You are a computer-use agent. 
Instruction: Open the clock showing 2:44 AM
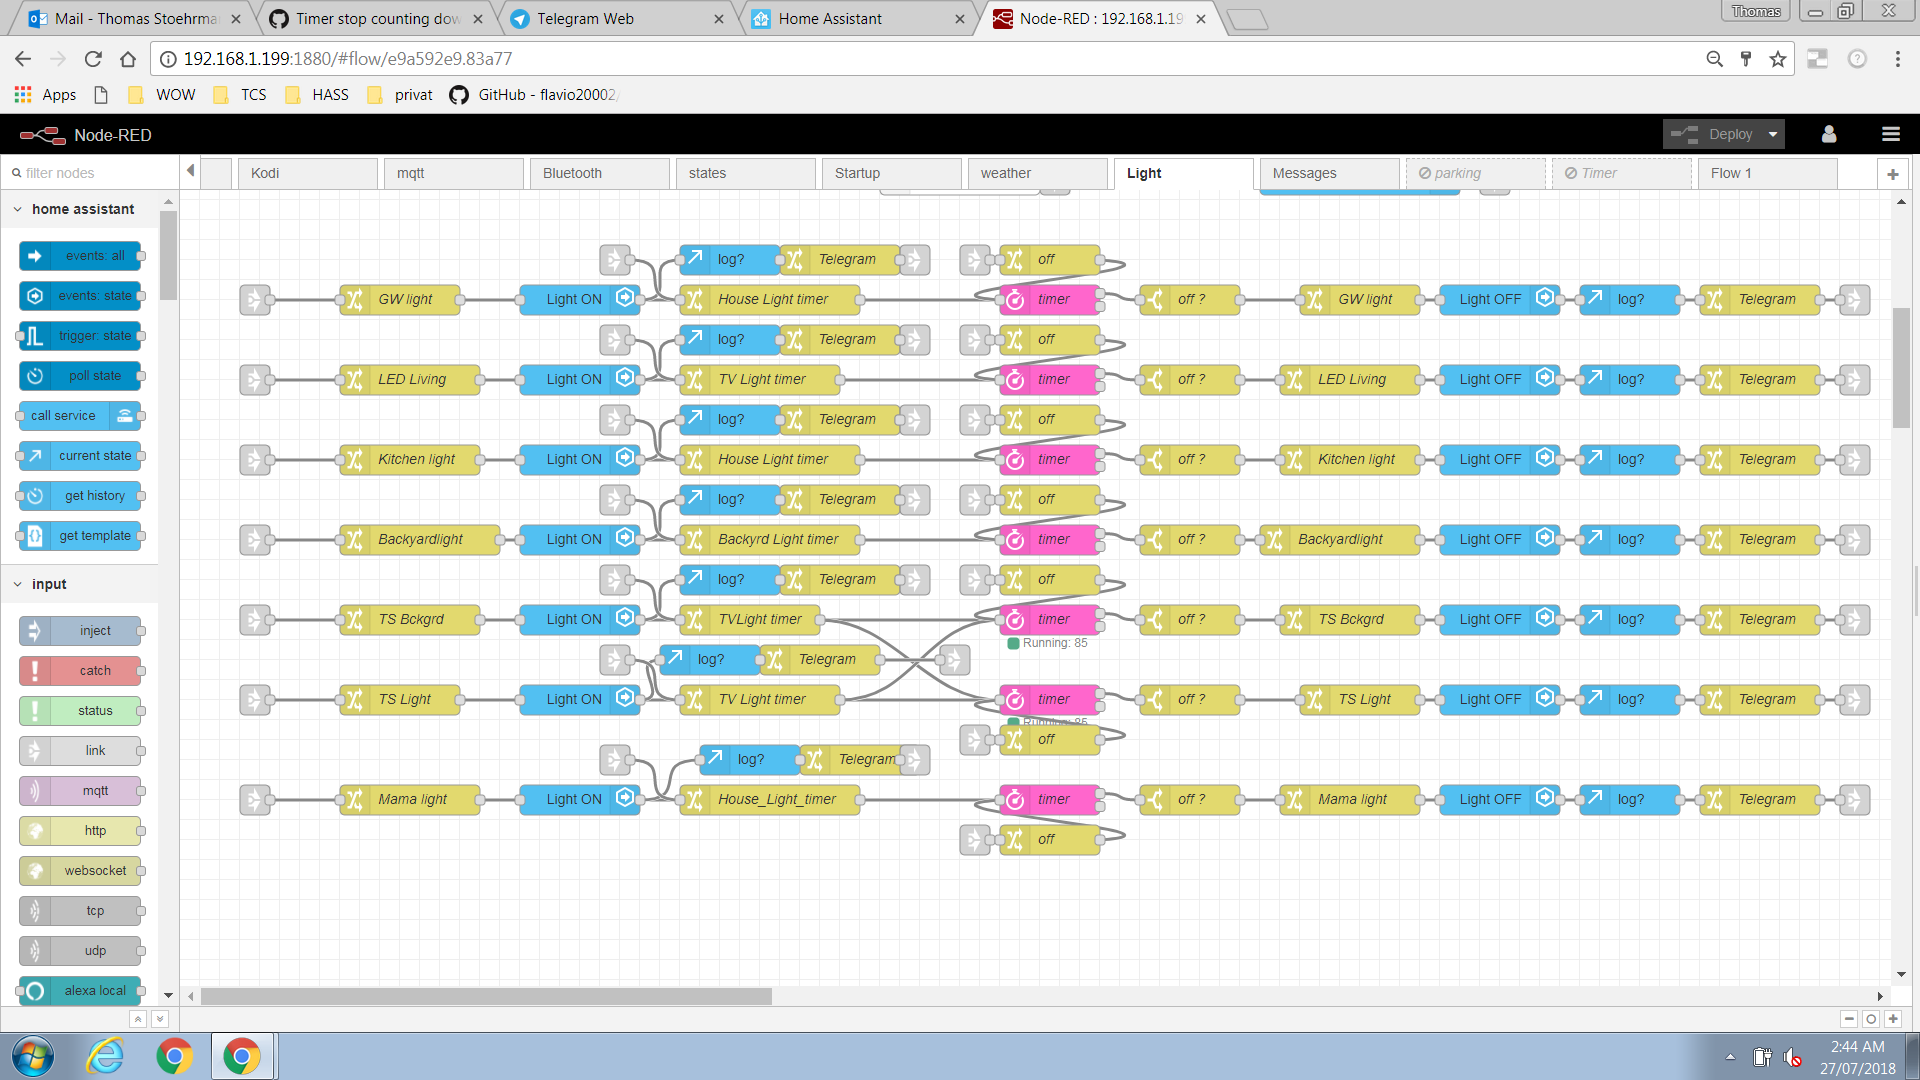click(1858, 1057)
